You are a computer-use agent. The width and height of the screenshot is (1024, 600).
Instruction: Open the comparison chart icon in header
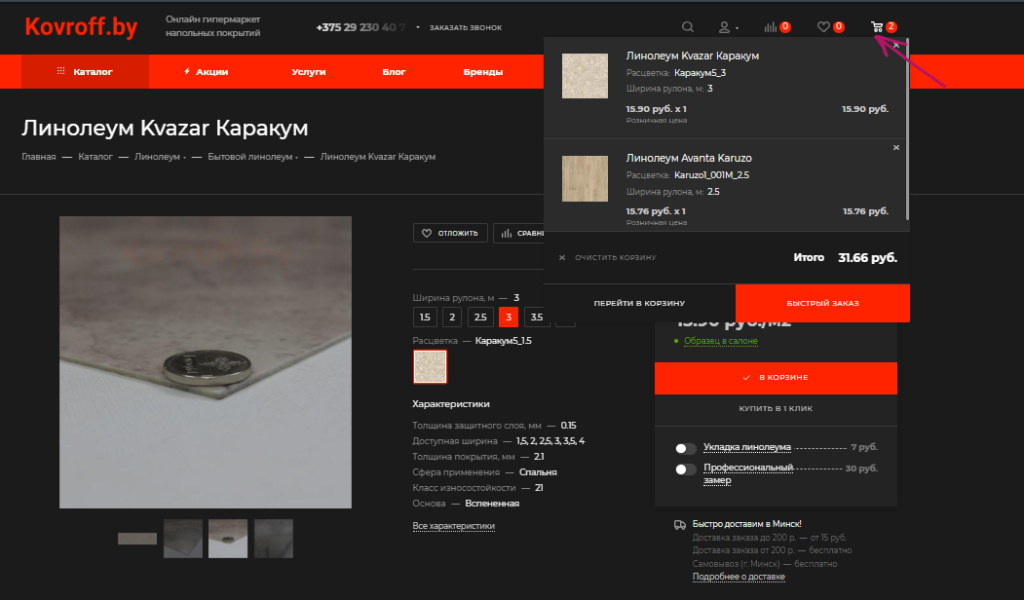770,27
